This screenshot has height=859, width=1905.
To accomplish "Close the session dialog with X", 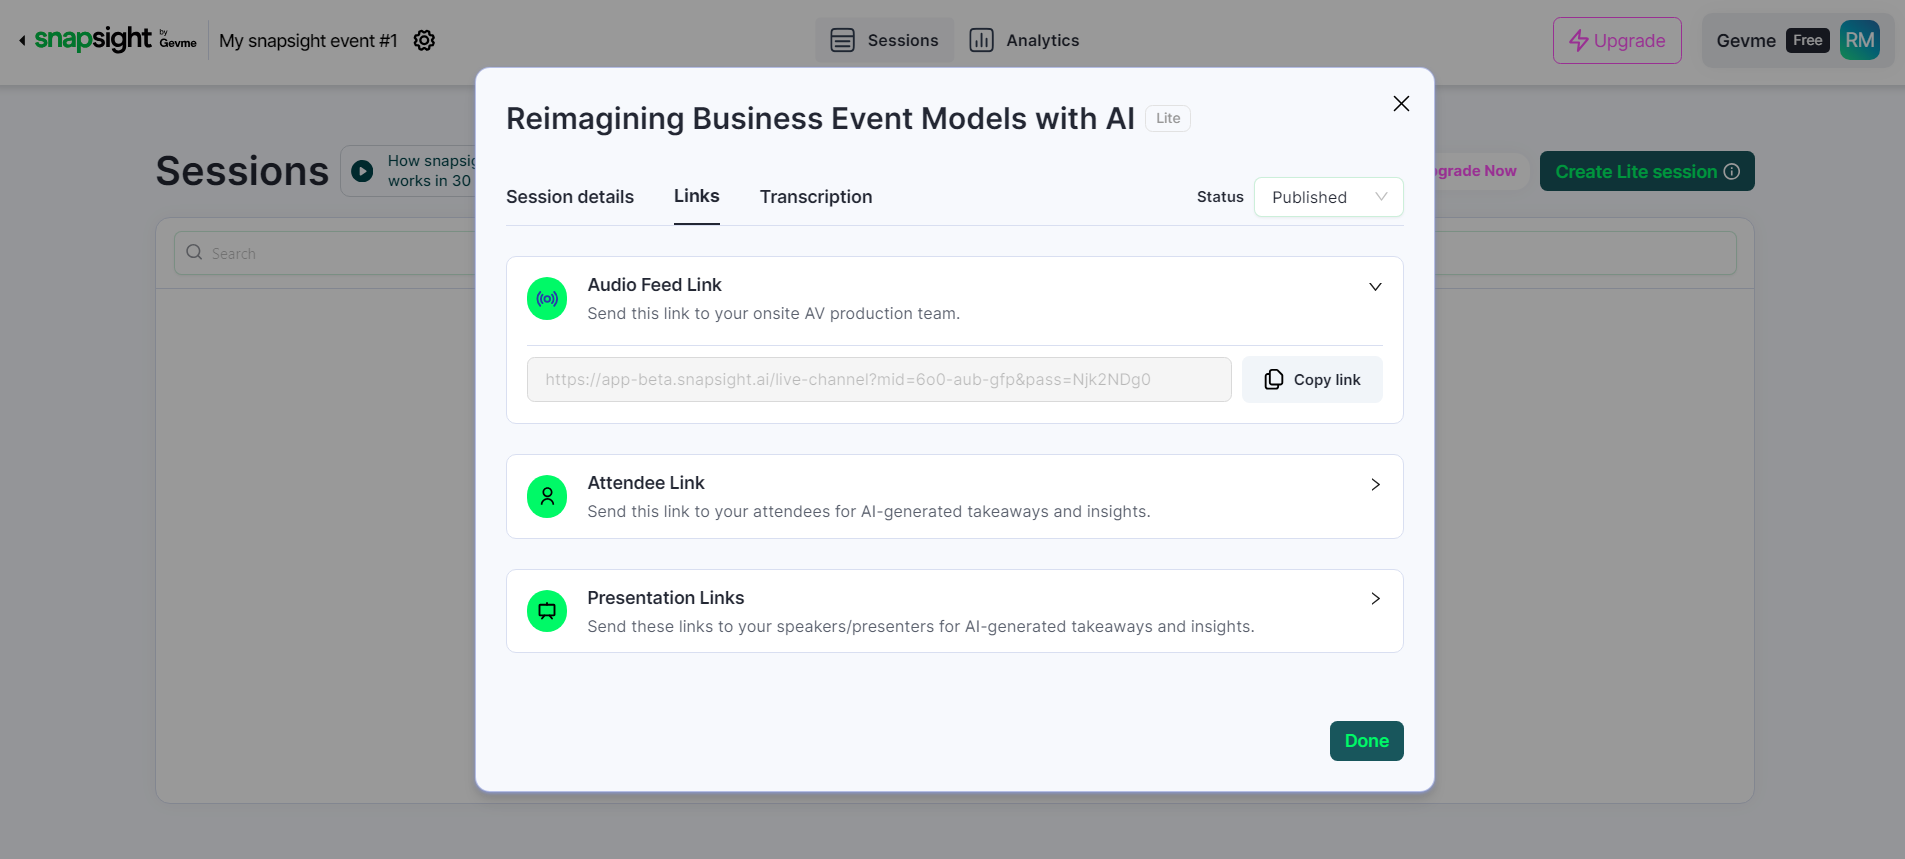I will [x=1401, y=104].
